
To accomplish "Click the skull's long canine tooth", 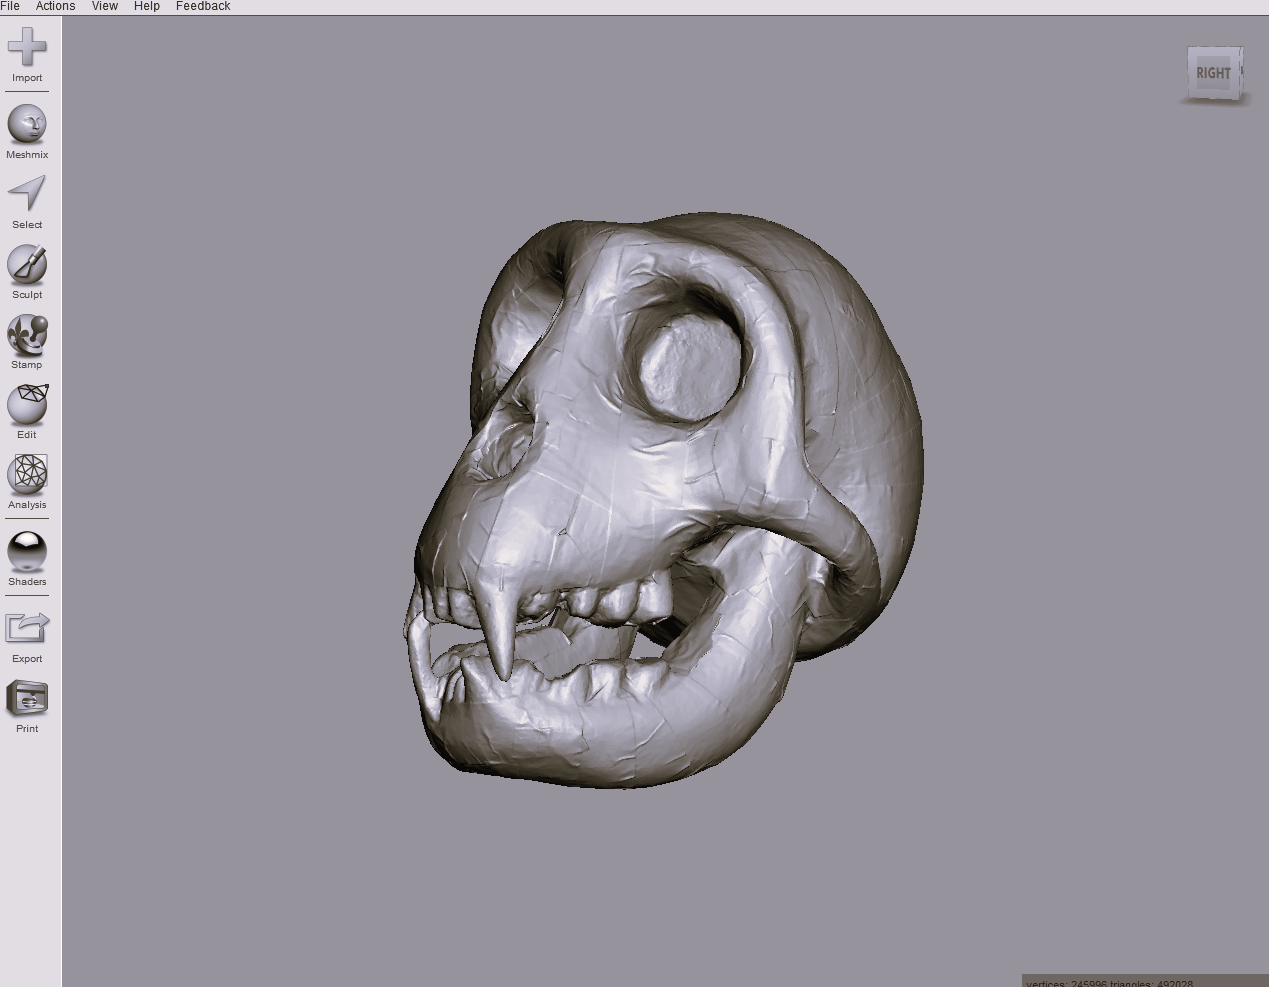I will coord(499,640).
